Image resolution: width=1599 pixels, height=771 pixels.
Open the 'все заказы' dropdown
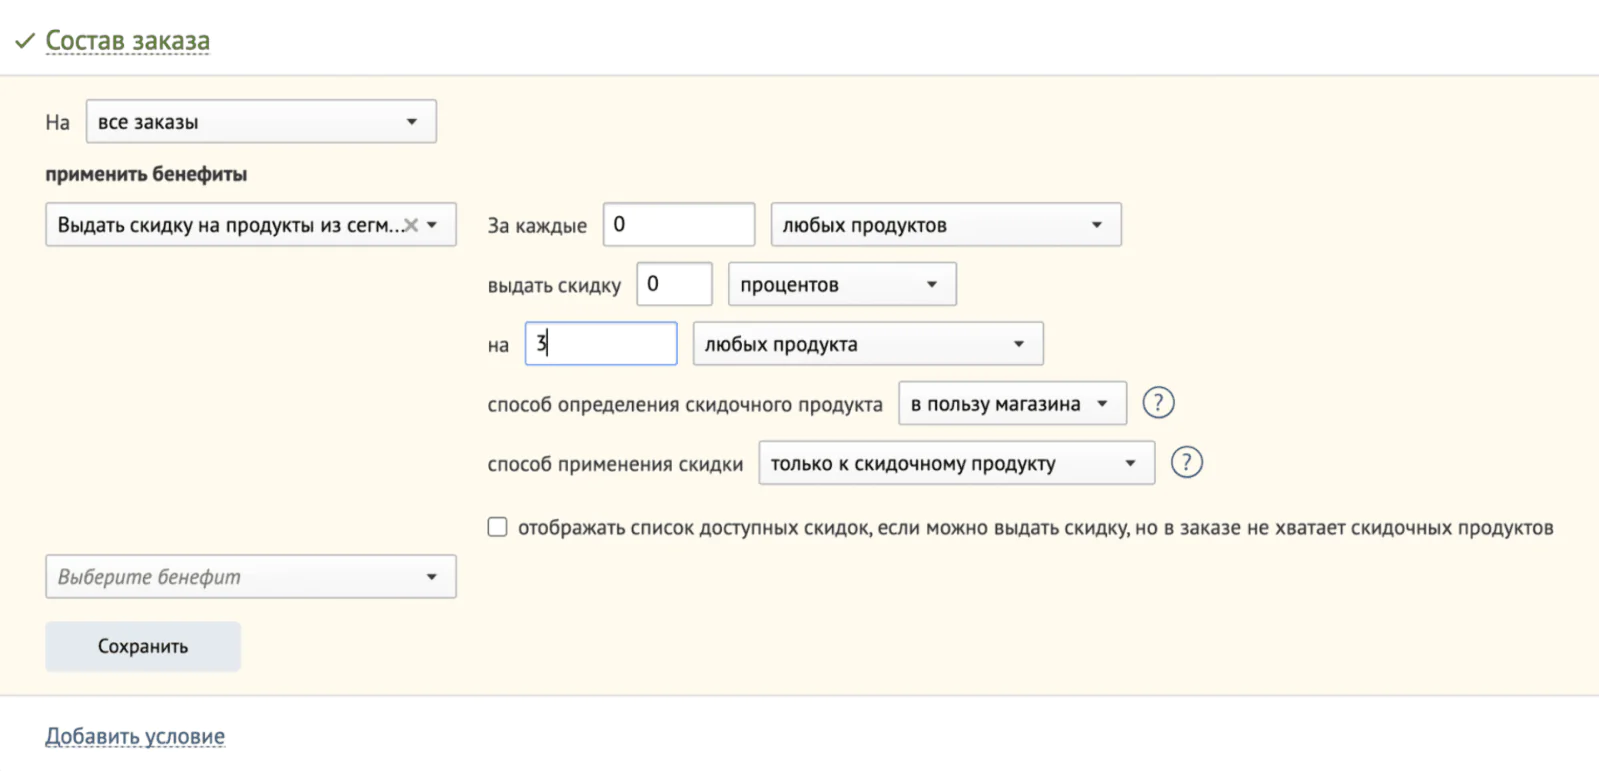(261, 122)
